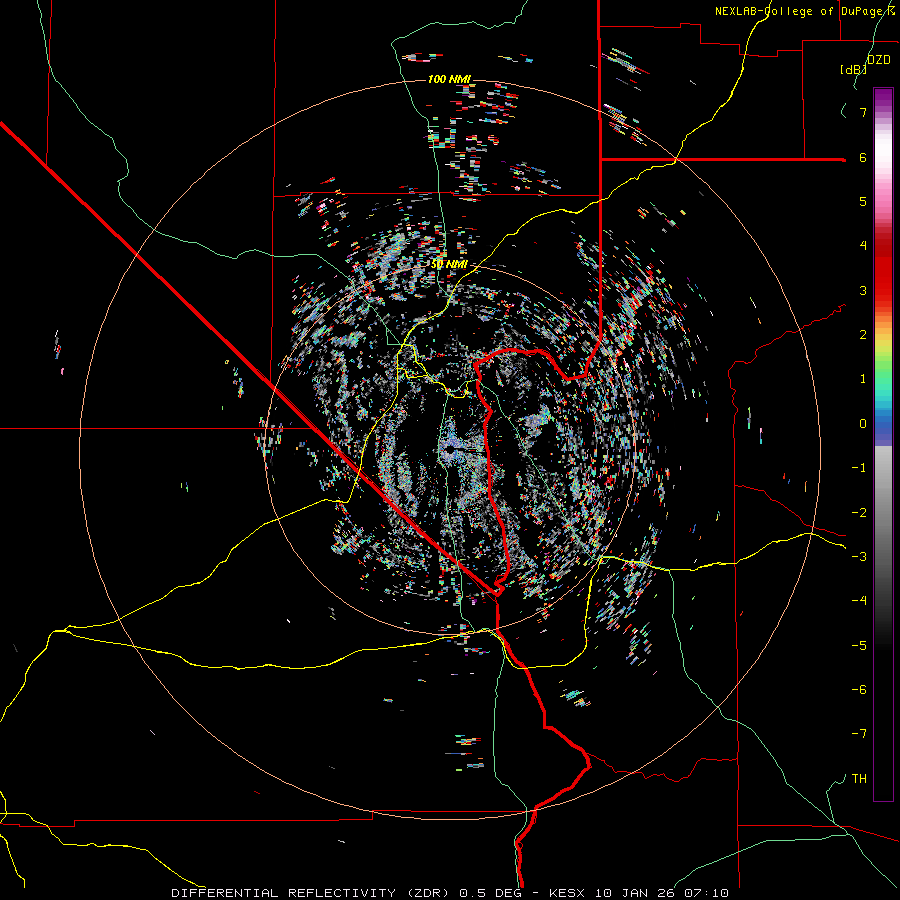Click the scale value "-5"
The image size is (900, 900).
[x=859, y=646]
